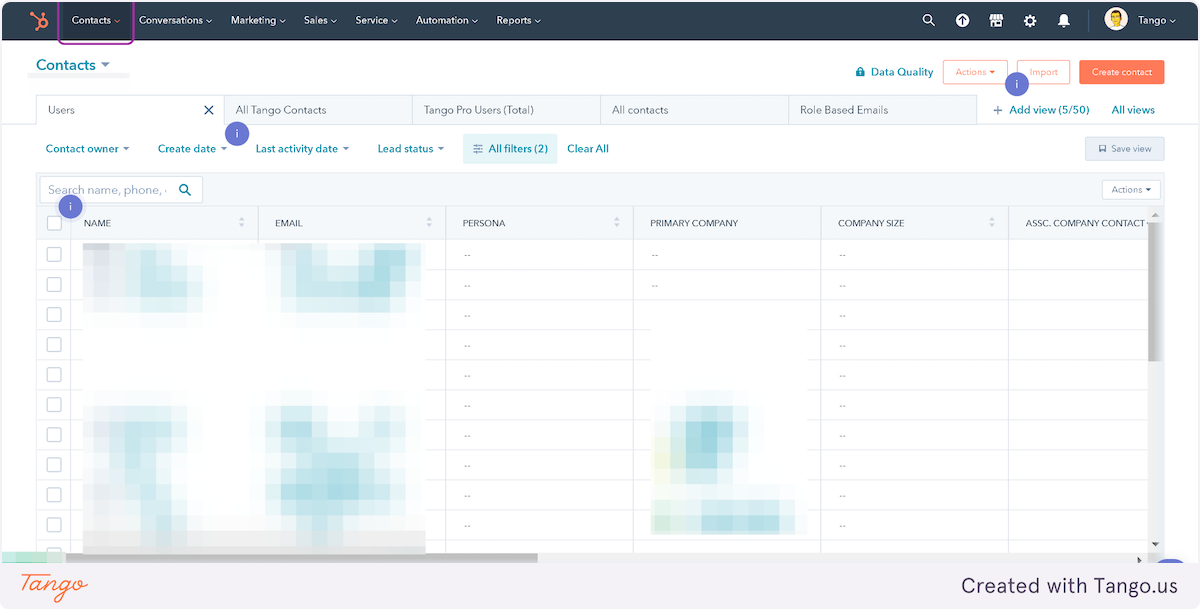Toggle the select-all checkbox in header
Image resolution: width=1200 pixels, height=609 pixels.
point(54,223)
